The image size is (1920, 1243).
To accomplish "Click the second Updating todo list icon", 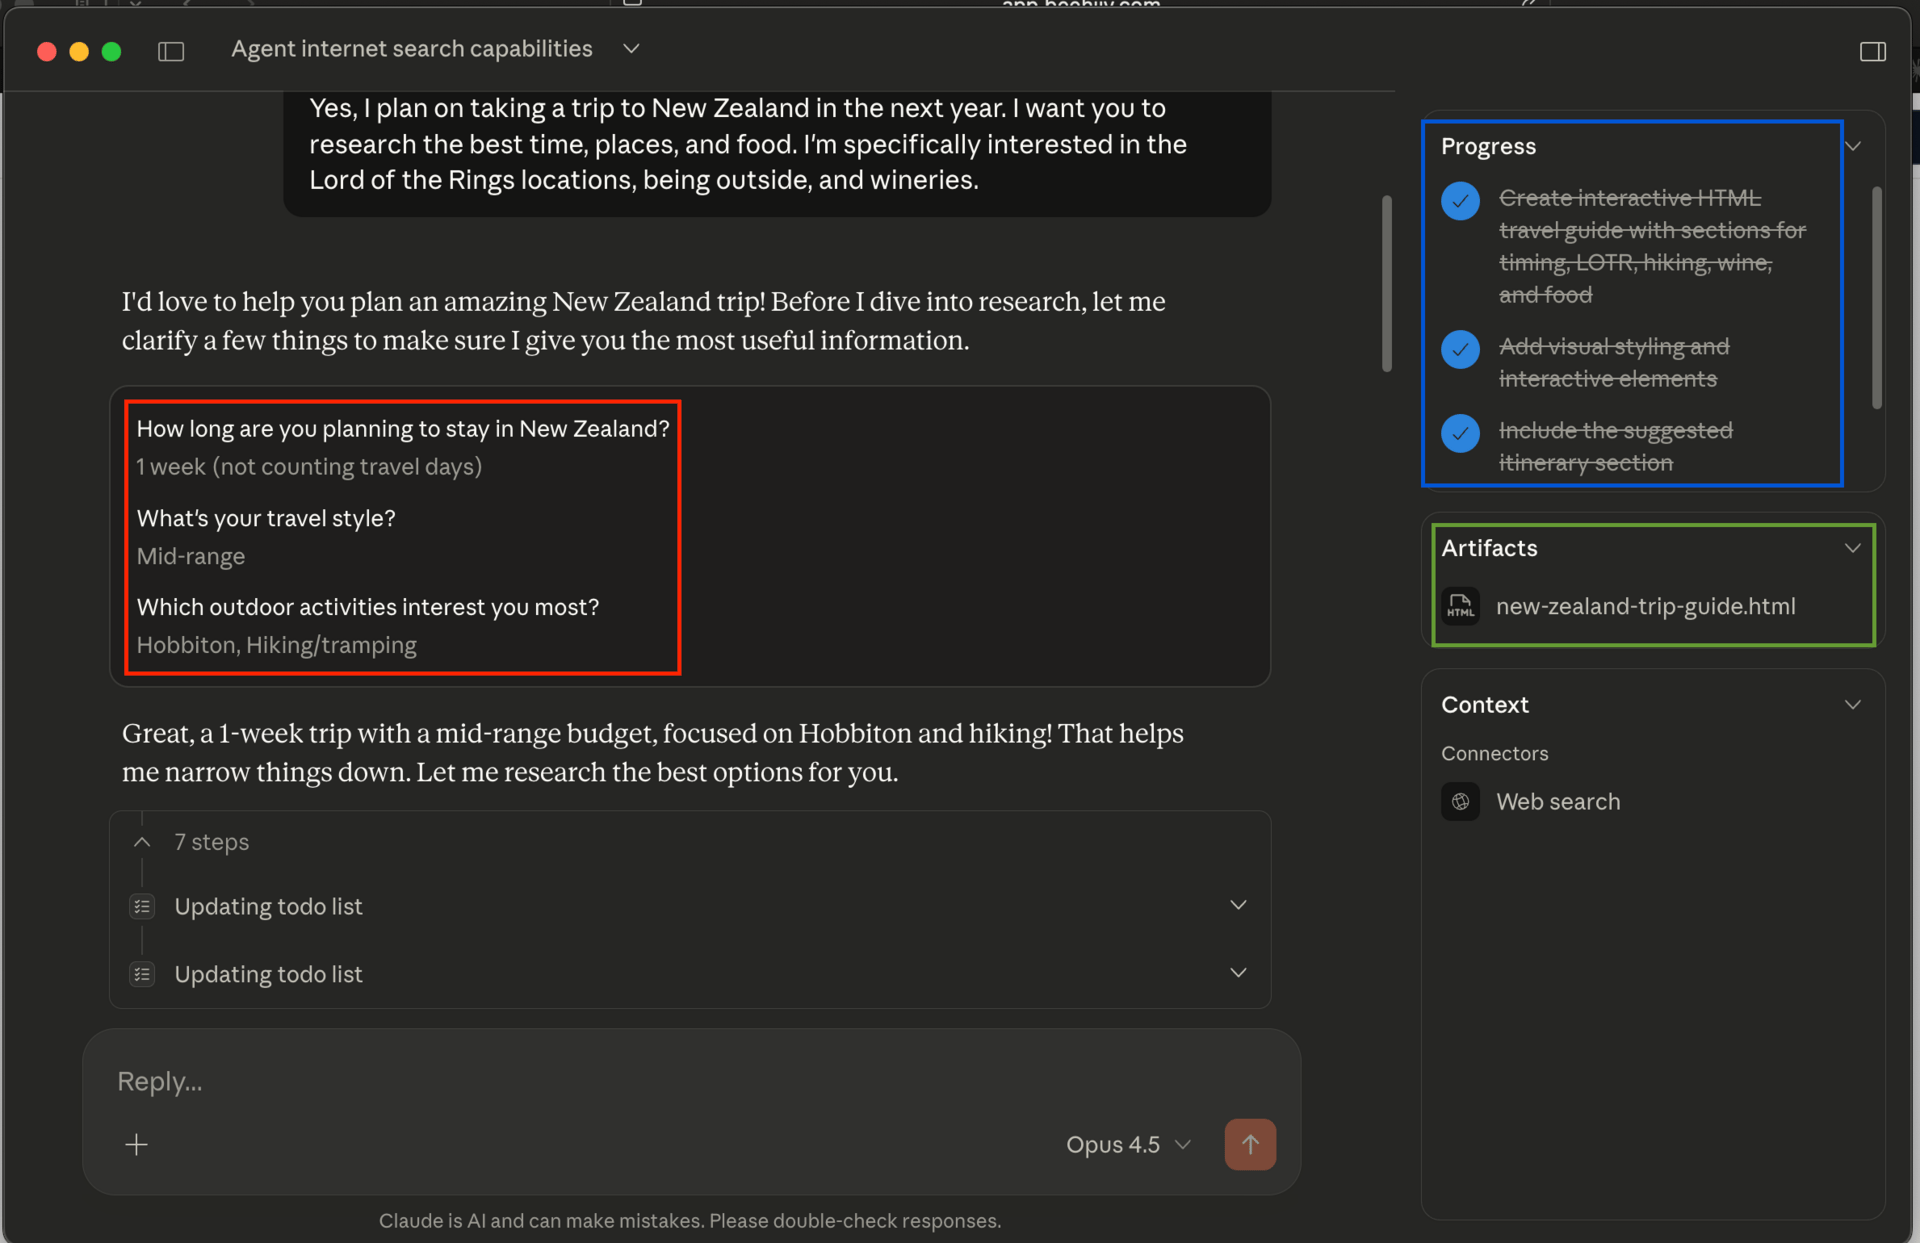I will point(142,974).
